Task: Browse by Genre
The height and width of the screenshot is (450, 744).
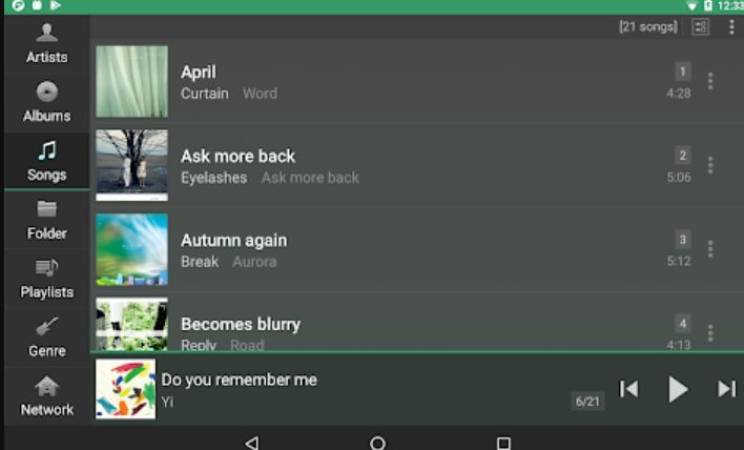Action: click(46, 338)
